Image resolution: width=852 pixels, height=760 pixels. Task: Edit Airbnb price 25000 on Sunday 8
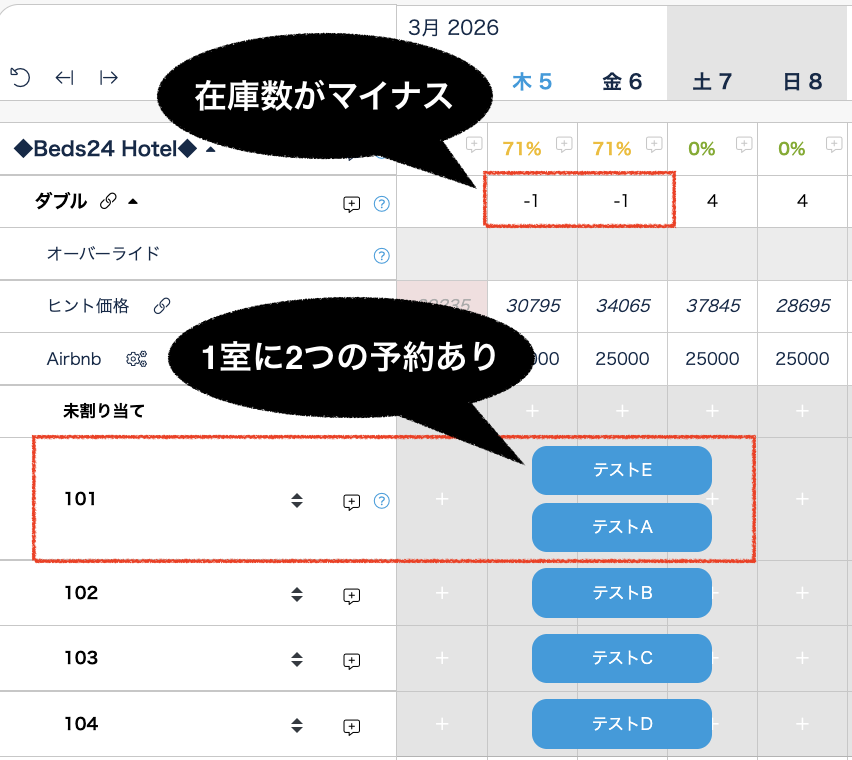point(802,359)
